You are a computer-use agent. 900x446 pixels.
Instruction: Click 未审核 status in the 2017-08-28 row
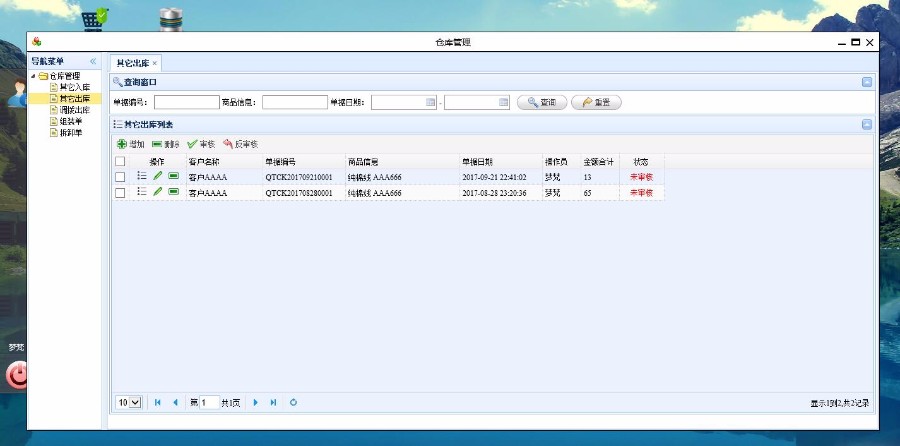tap(641, 193)
